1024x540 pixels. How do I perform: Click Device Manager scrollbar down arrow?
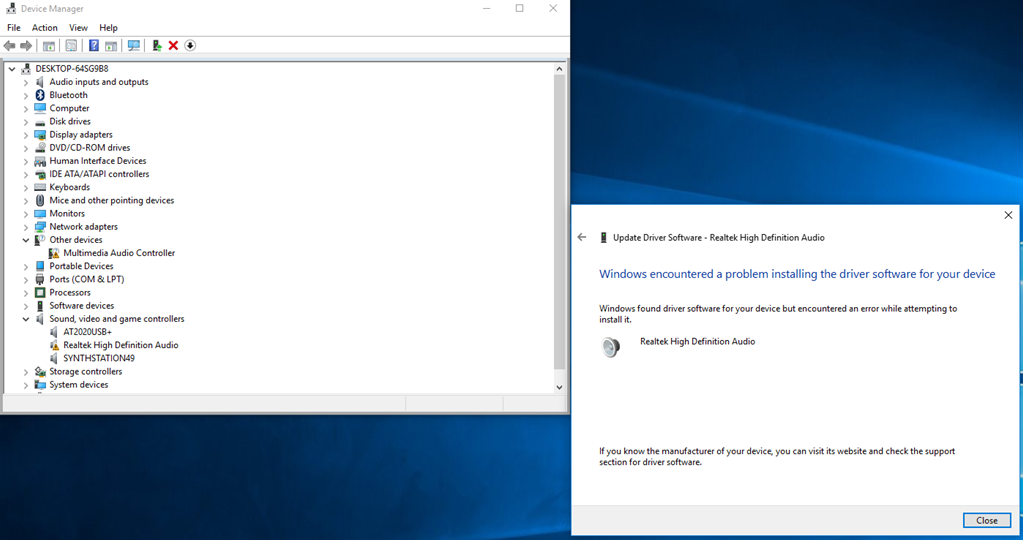[x=559, y=387]
